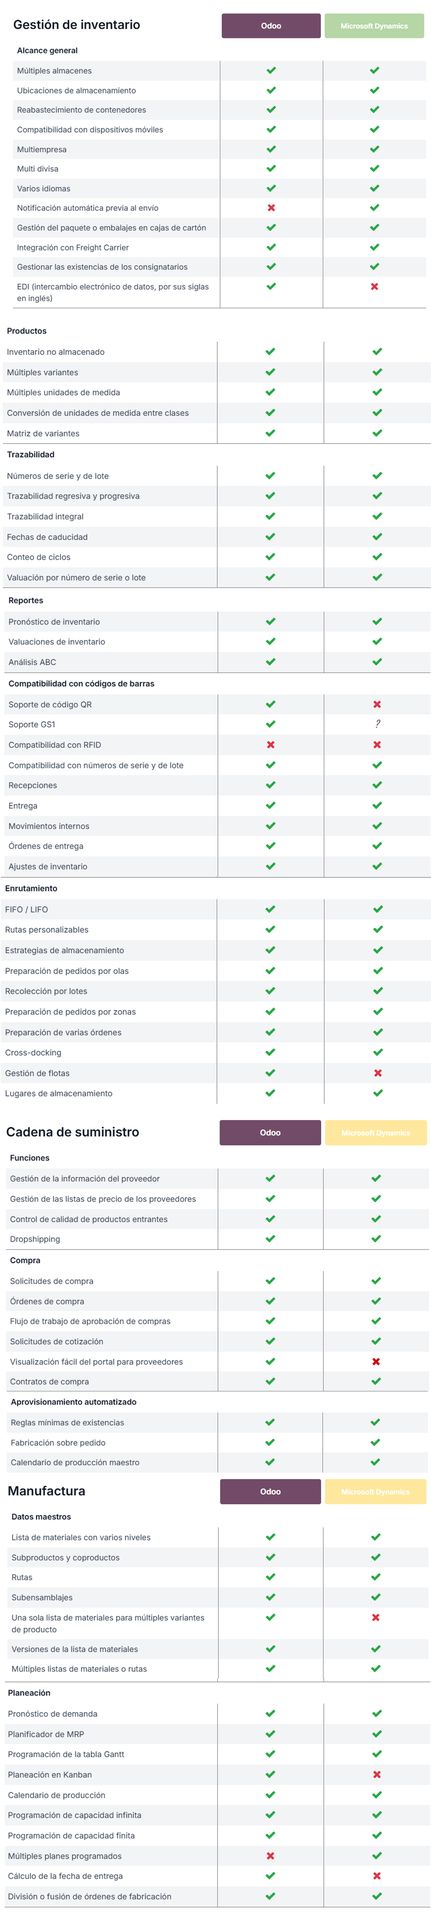Click Odoo's red X for Compatibilidad con RFID

coord(270,745)
